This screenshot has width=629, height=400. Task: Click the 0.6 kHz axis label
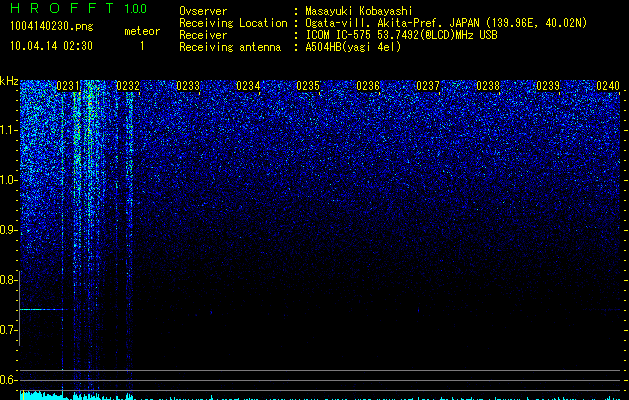coord(8,380)
